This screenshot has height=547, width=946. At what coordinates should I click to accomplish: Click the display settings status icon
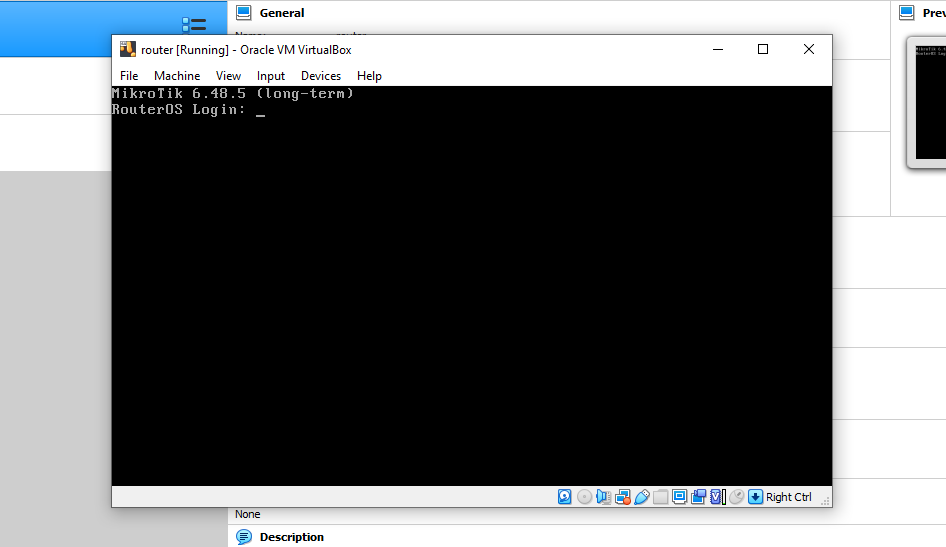click(x=679, y=497)
